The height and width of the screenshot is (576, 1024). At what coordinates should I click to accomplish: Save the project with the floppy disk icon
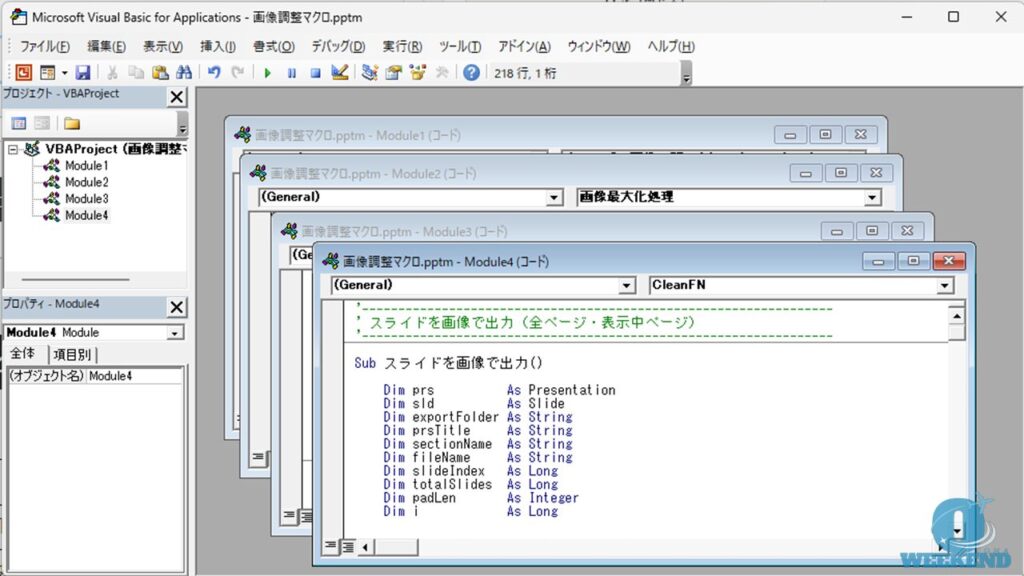pyautogui.click(x=83, y=72)
